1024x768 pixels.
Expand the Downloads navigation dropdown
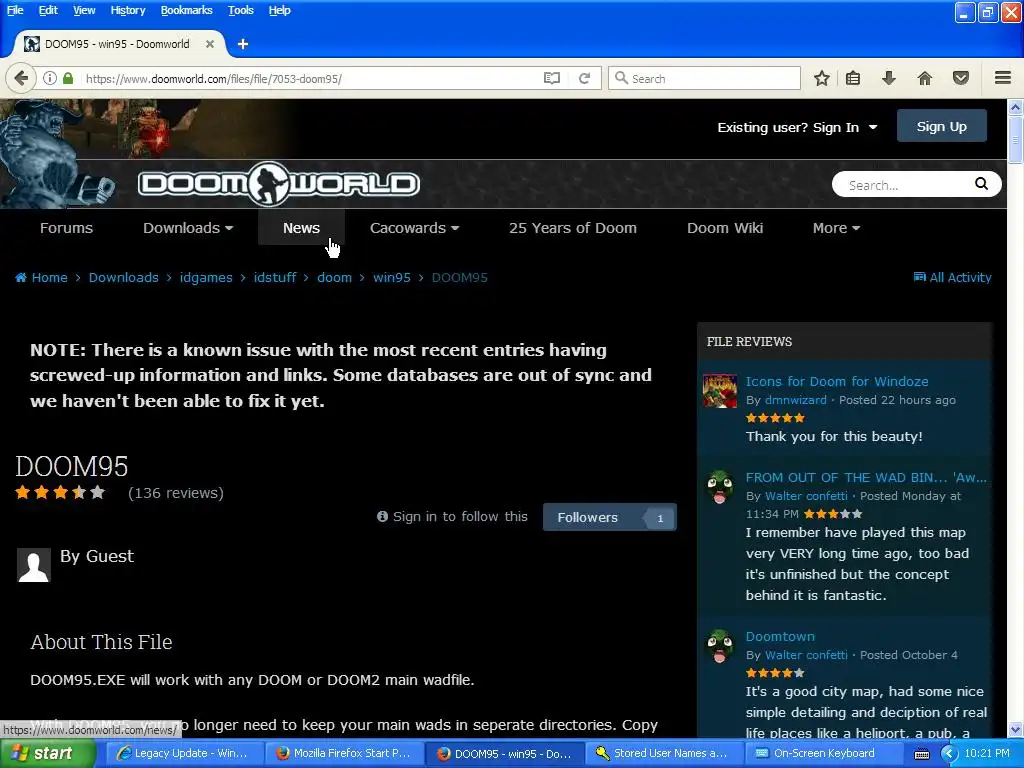(x=188, y=228)
